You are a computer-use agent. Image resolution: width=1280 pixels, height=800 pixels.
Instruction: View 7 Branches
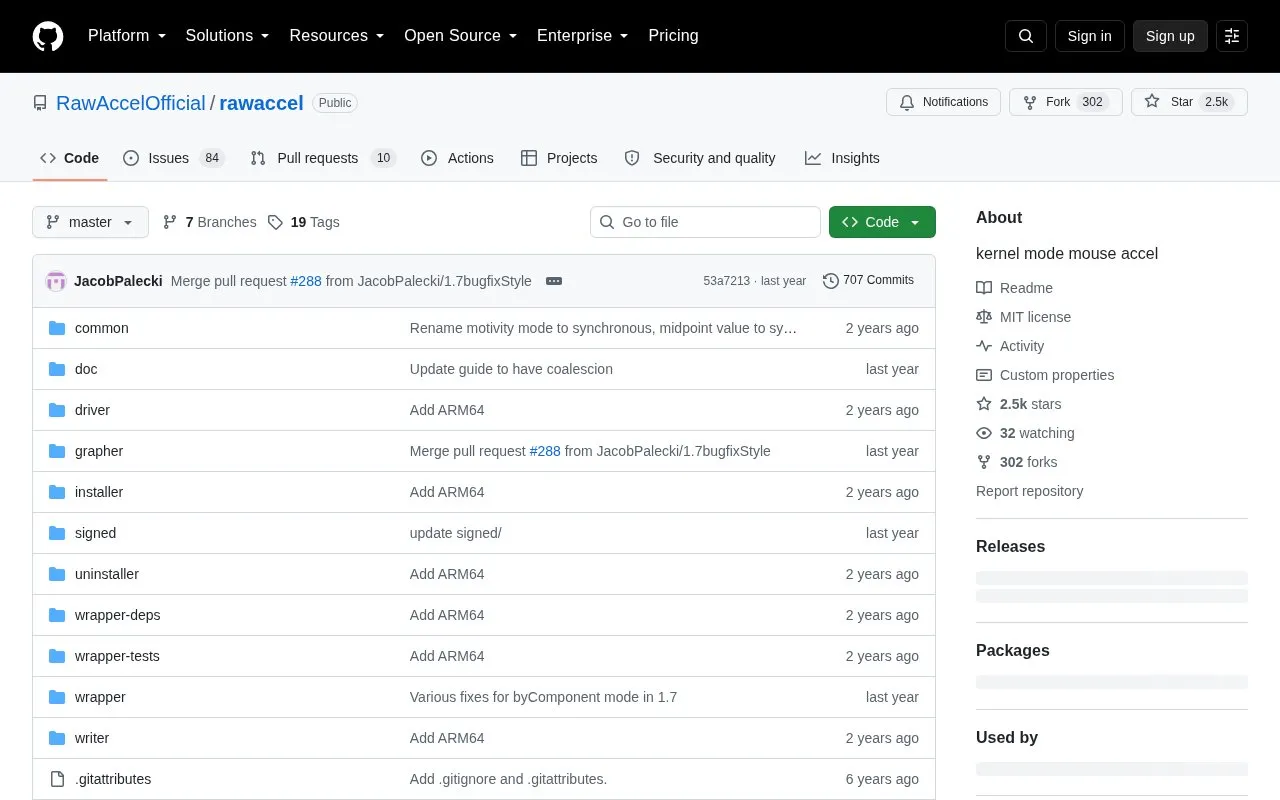coord(209,222)
